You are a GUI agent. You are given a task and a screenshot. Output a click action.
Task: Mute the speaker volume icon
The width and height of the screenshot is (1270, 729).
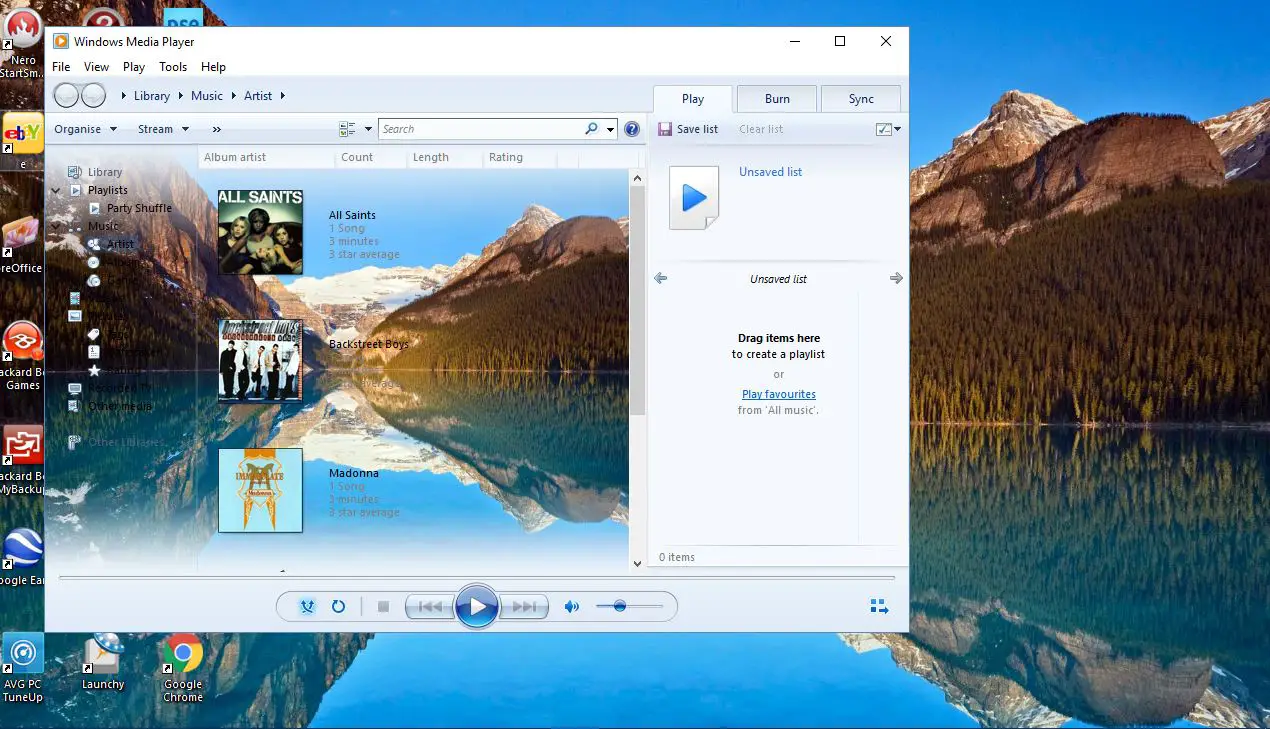pos(572,606)
